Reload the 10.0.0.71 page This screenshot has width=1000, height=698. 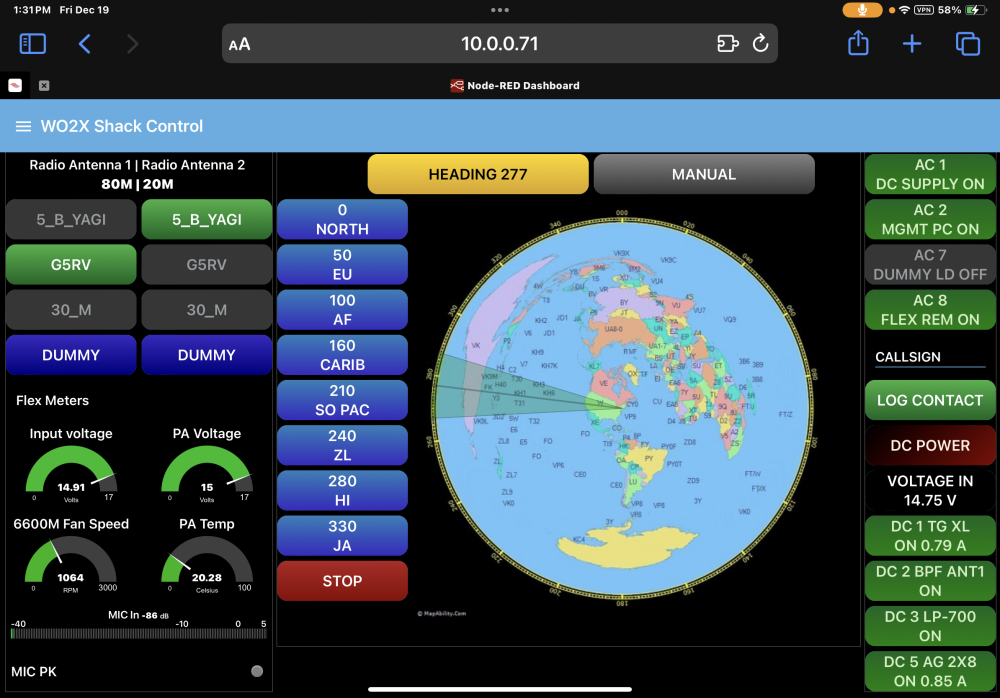coord(760,43)
